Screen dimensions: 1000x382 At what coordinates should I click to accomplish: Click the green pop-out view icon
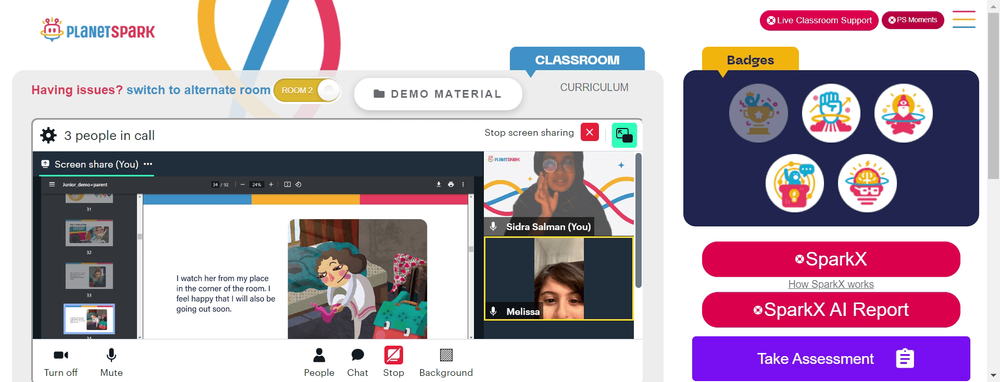pos(624,135)
